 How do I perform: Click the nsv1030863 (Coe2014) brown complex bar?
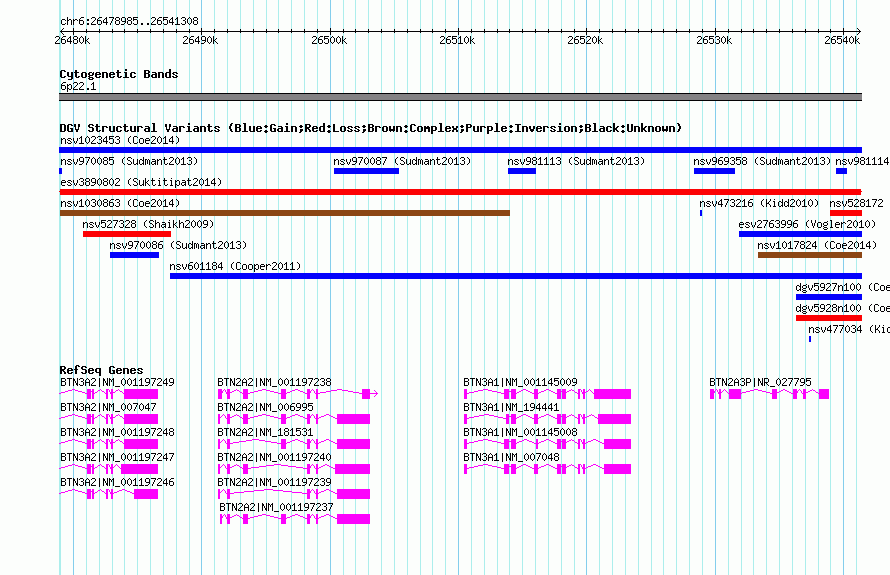(285, 213)
